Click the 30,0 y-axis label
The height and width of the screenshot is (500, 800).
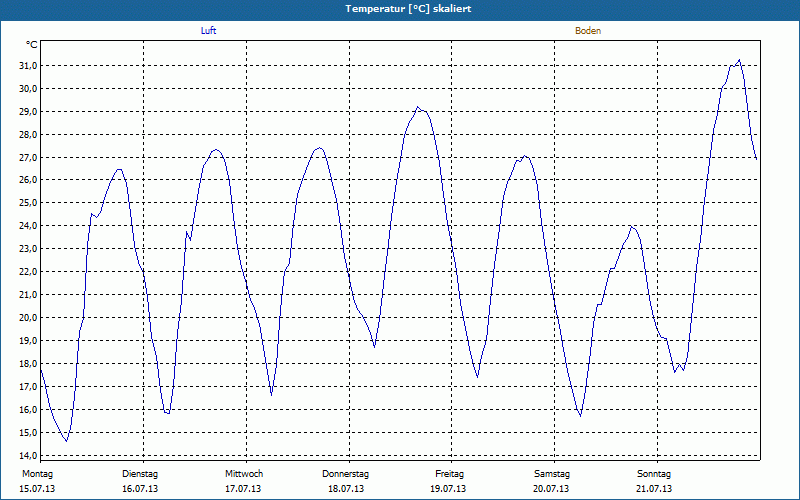click(28, 88)
